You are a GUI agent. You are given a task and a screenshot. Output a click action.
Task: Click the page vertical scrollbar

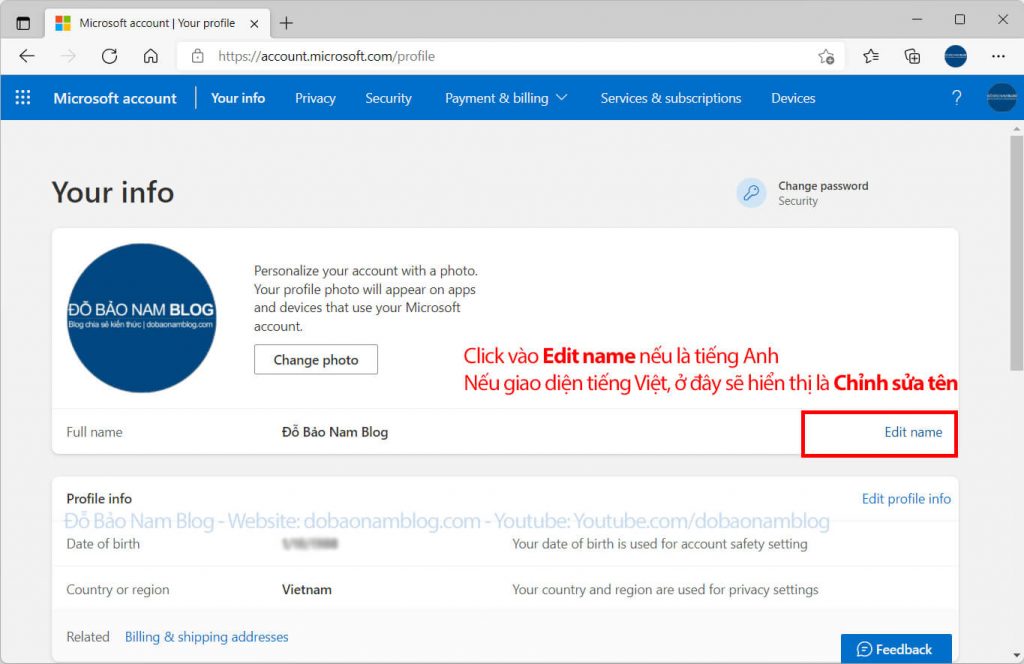click(x=1016, y=251)
